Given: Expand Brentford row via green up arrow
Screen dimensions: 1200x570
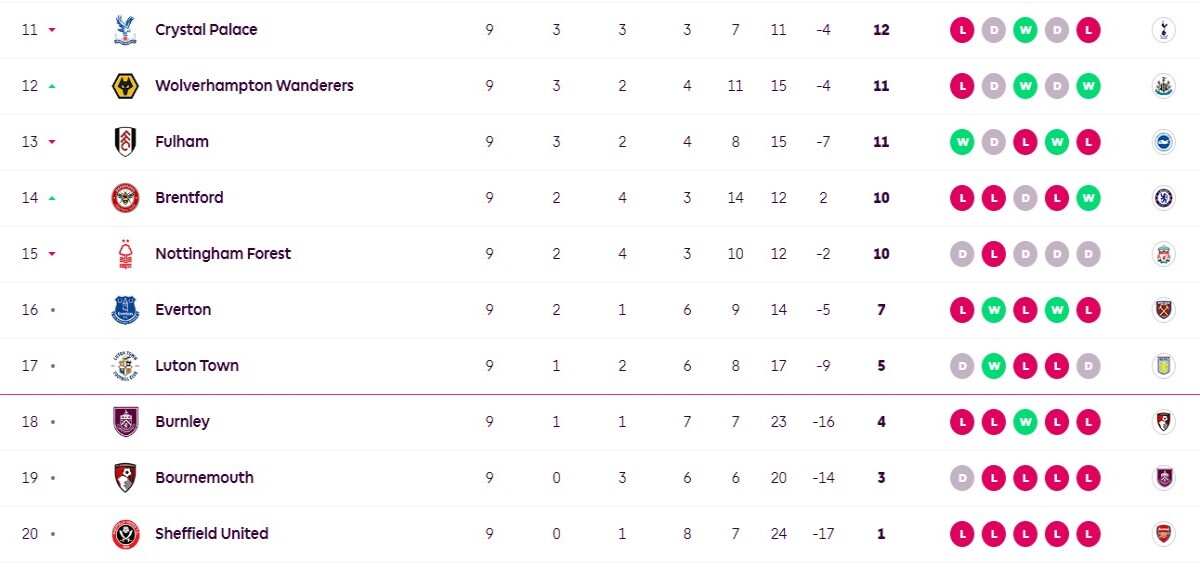Looking at the screenshot, I should (52, 198).
